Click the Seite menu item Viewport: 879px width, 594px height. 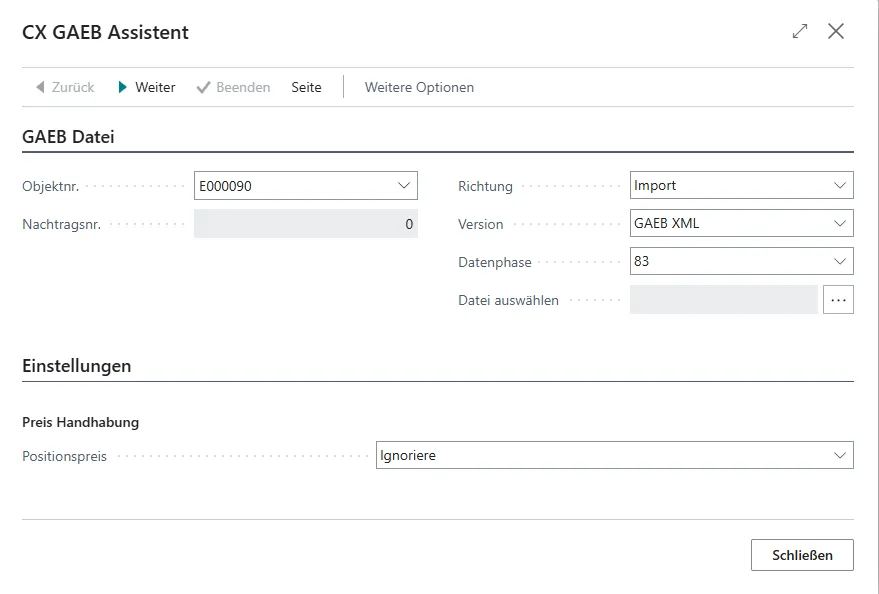pos(306,87)
